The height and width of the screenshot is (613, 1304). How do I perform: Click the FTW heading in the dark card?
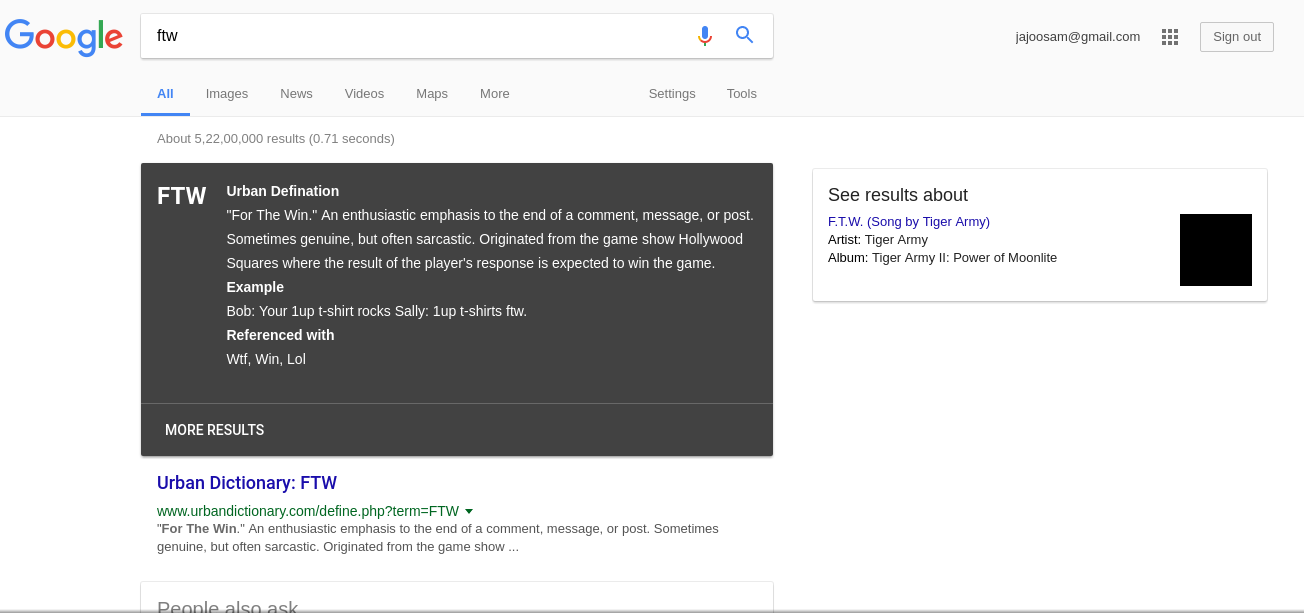(181, 196)
